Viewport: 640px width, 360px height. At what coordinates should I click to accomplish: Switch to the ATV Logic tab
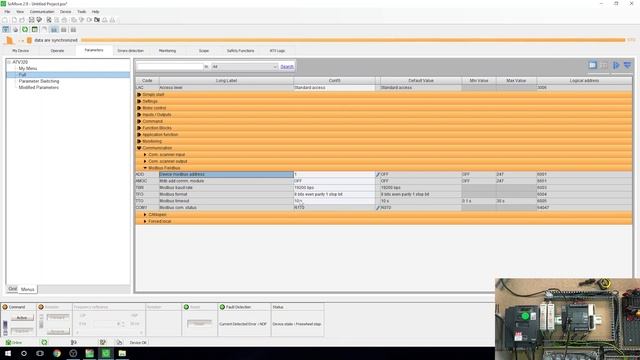(277, 51)
